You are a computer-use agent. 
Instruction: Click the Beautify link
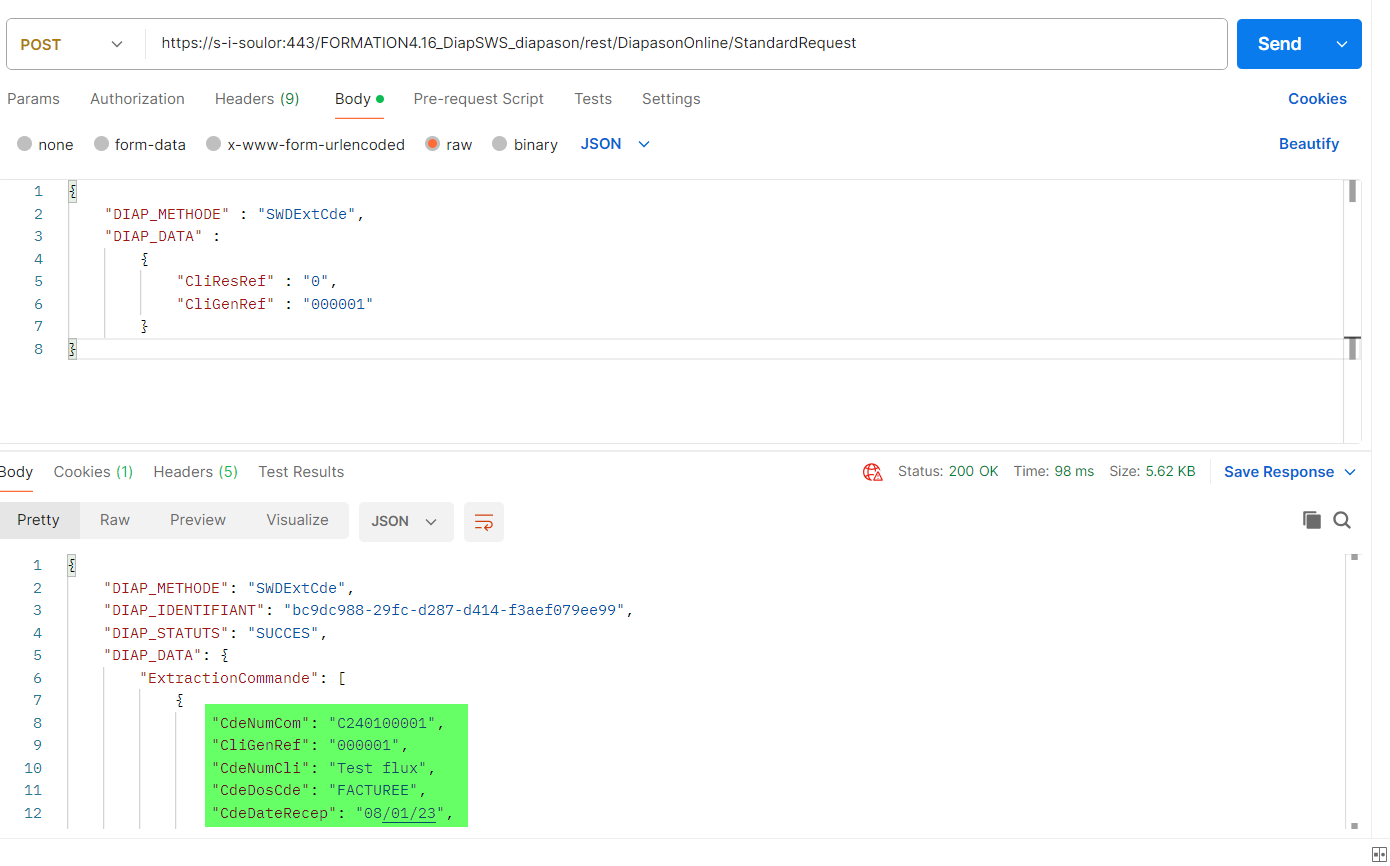[x=1308, y=144]
